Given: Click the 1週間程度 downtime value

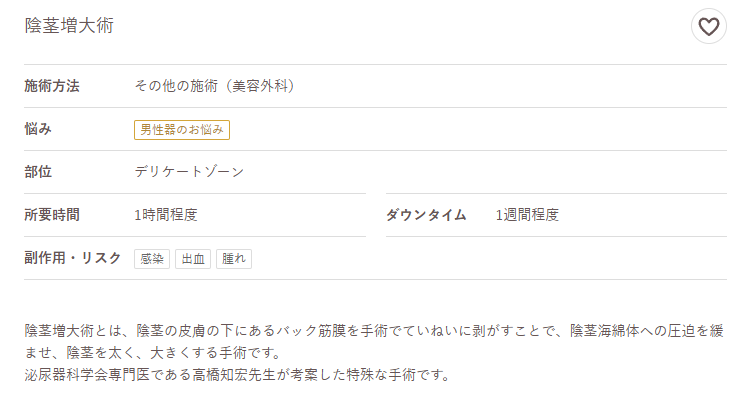Looking at the screenshot, I should coord(527,215).
